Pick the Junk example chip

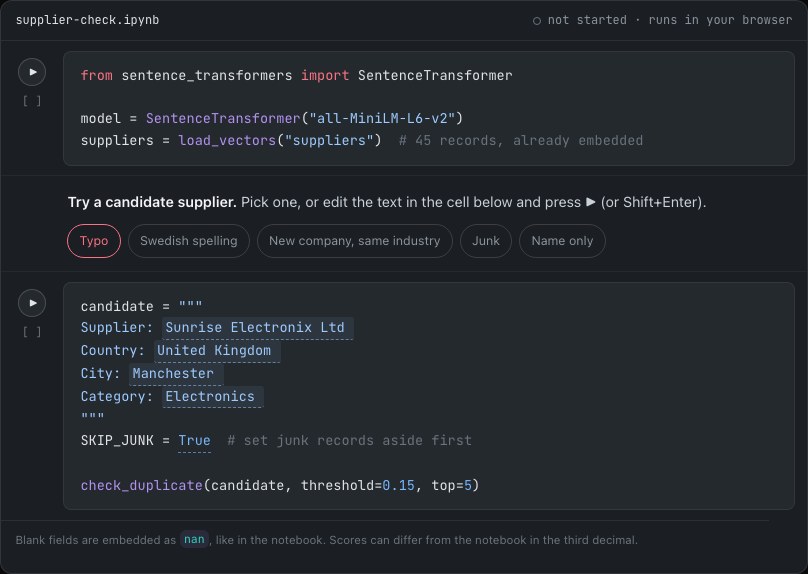[x=486, y=241]
